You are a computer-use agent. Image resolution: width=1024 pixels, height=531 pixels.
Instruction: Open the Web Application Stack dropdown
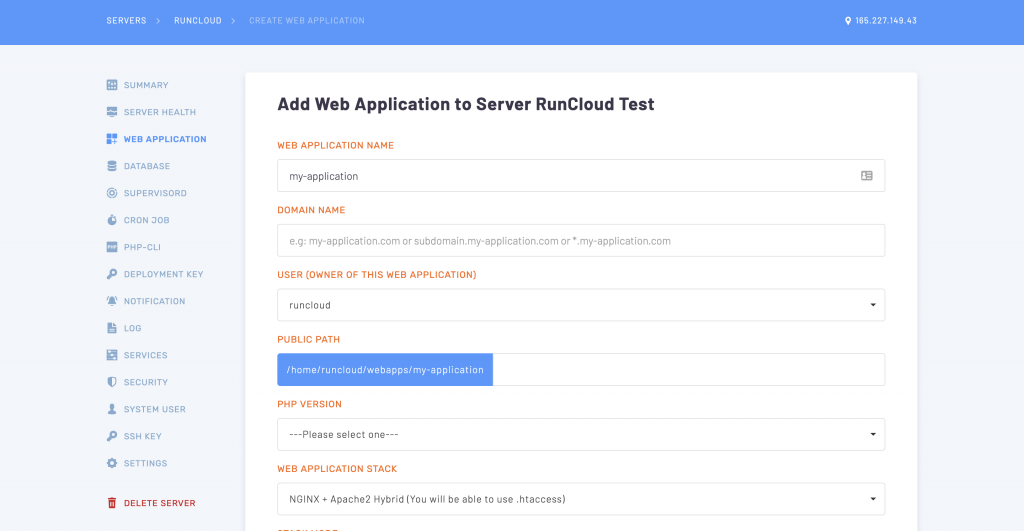pyautogui.click(x=581, y=499)
